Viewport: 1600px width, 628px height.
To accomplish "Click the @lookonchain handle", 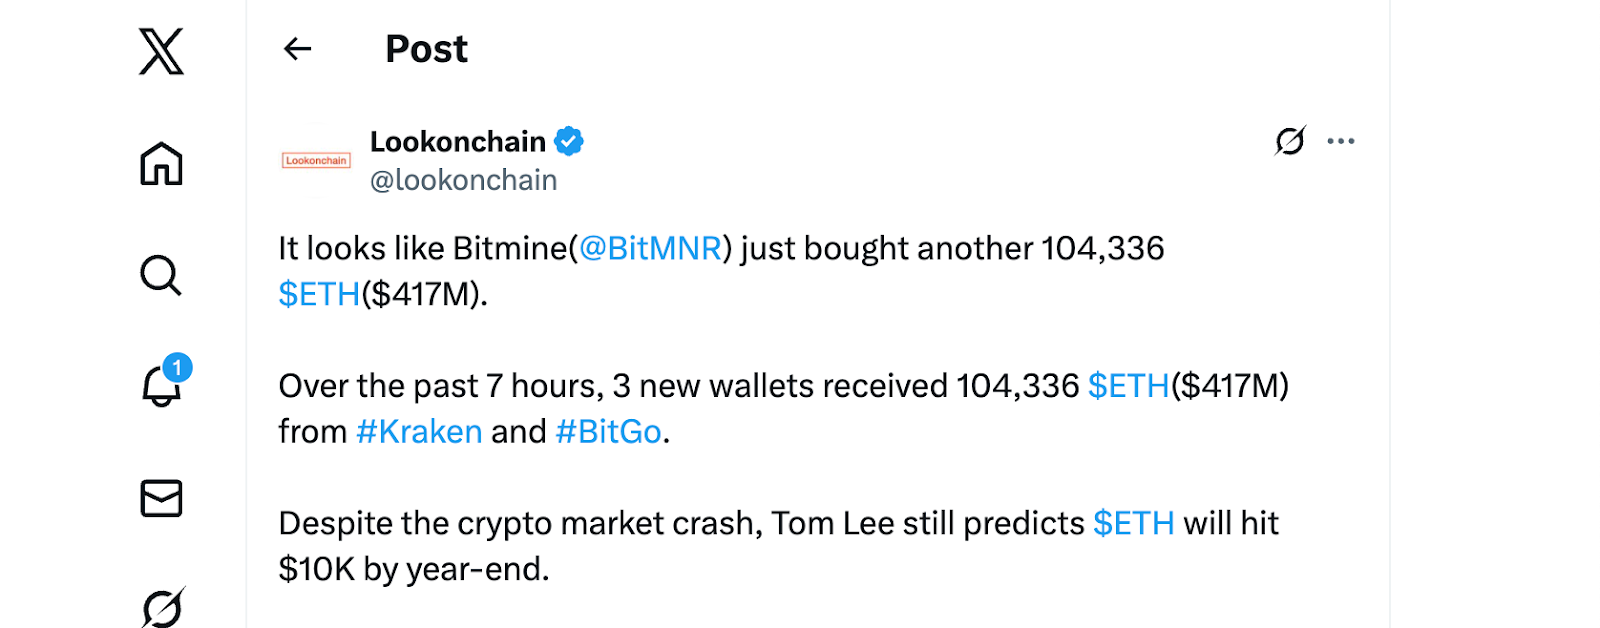I will pyautogui.click(x=464, y=180).
